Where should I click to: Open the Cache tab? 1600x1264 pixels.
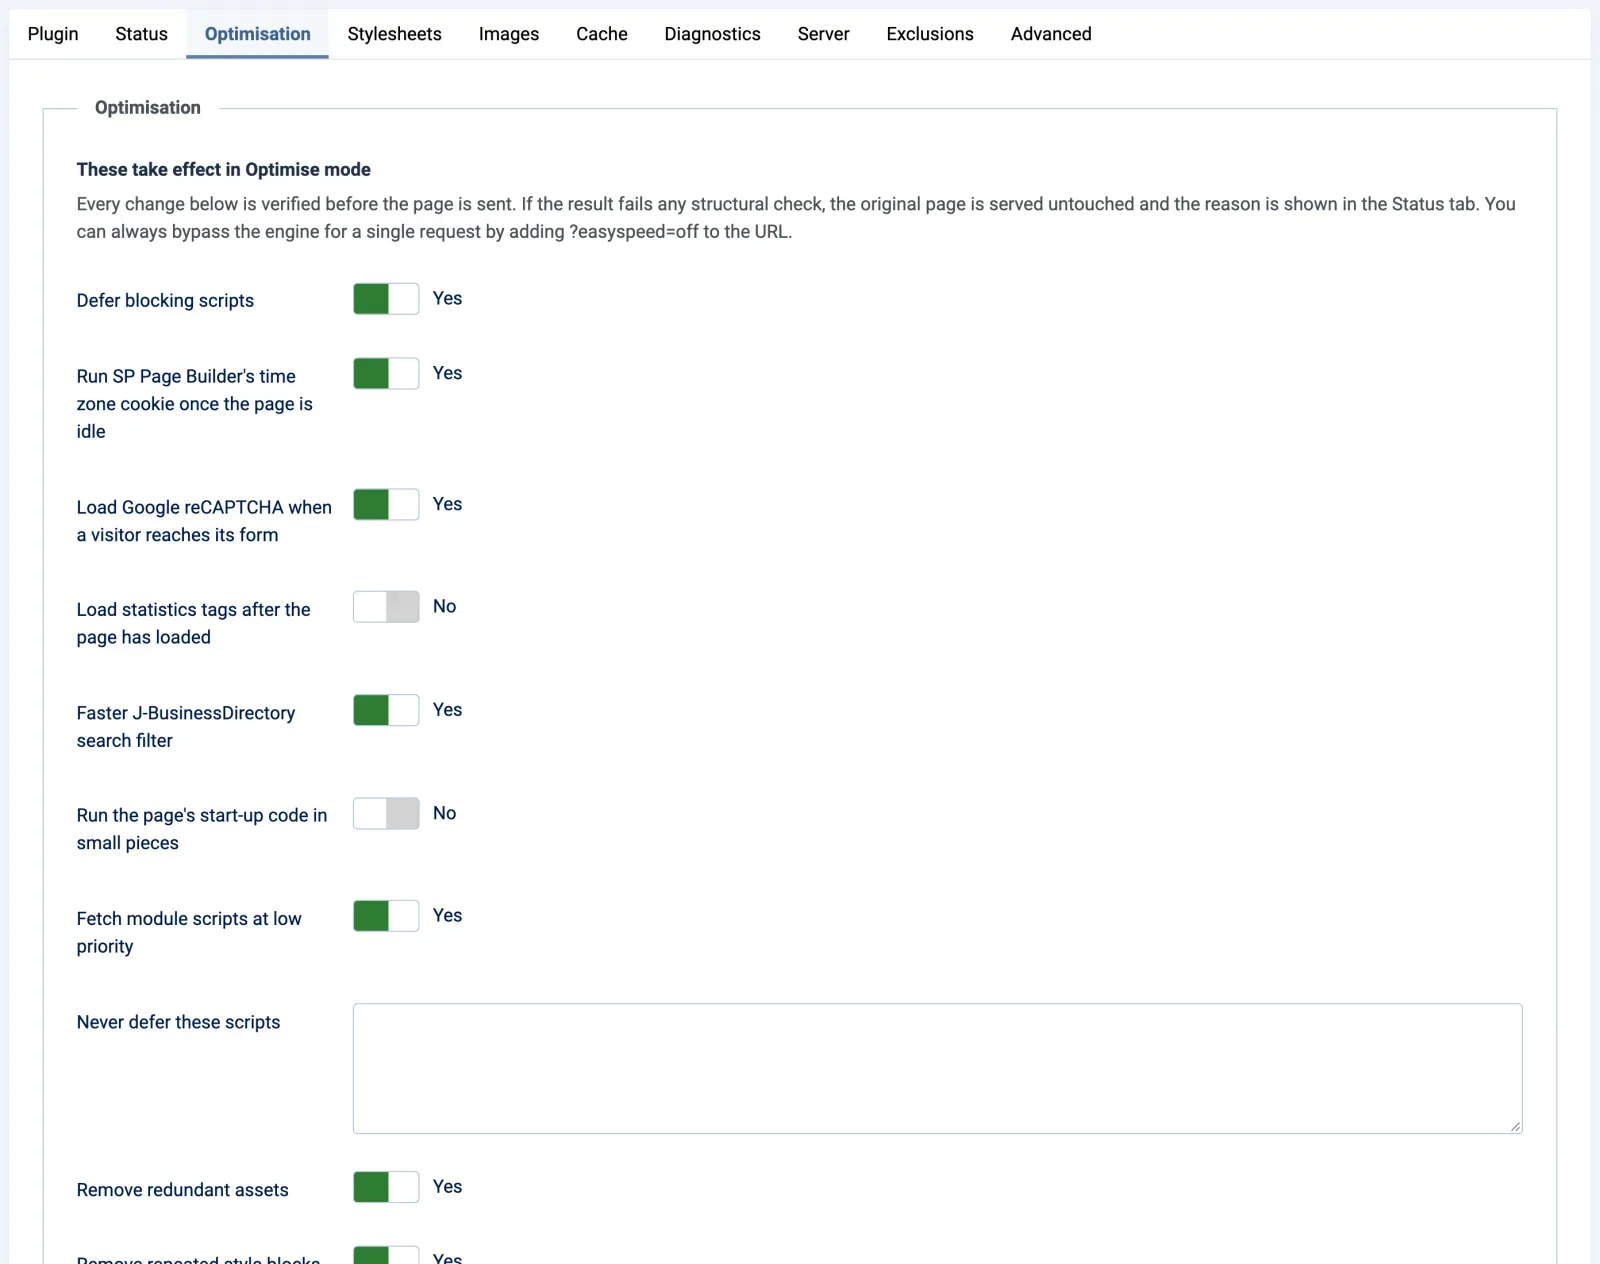coord(601,34)
